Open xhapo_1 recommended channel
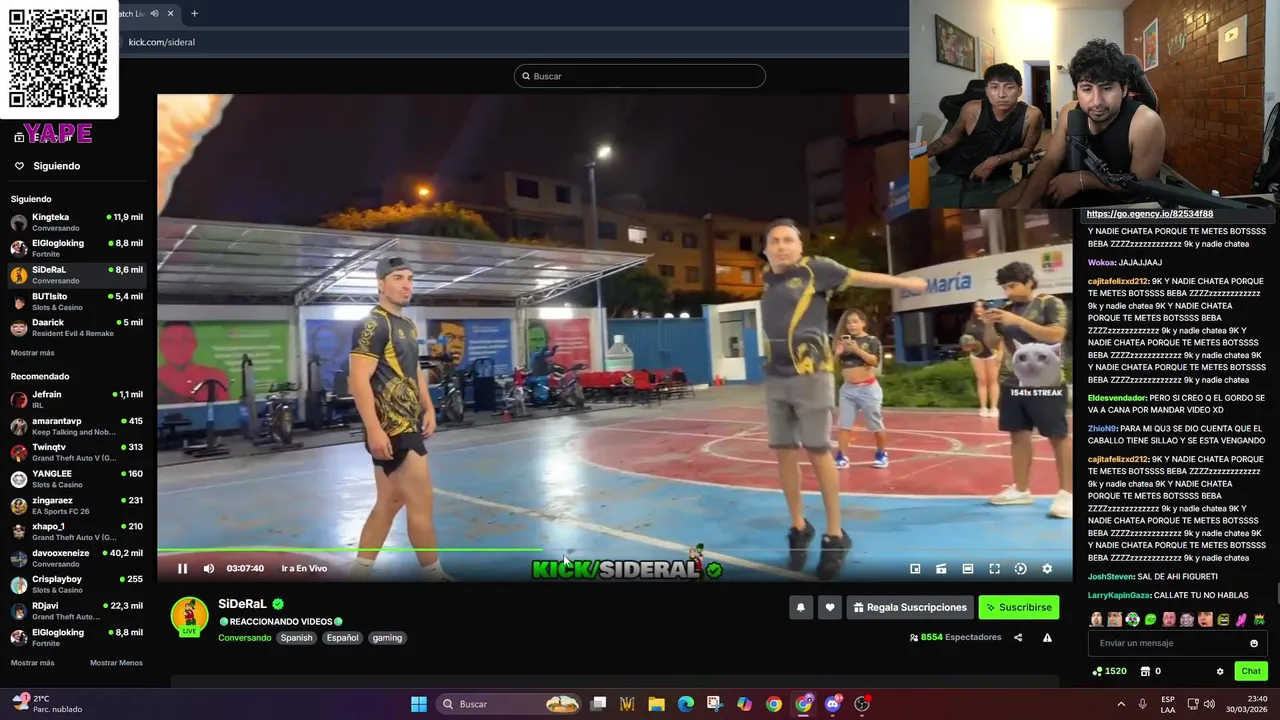Image resolution: width=1280 pixels, height=720 pixels. pos(77,531)
